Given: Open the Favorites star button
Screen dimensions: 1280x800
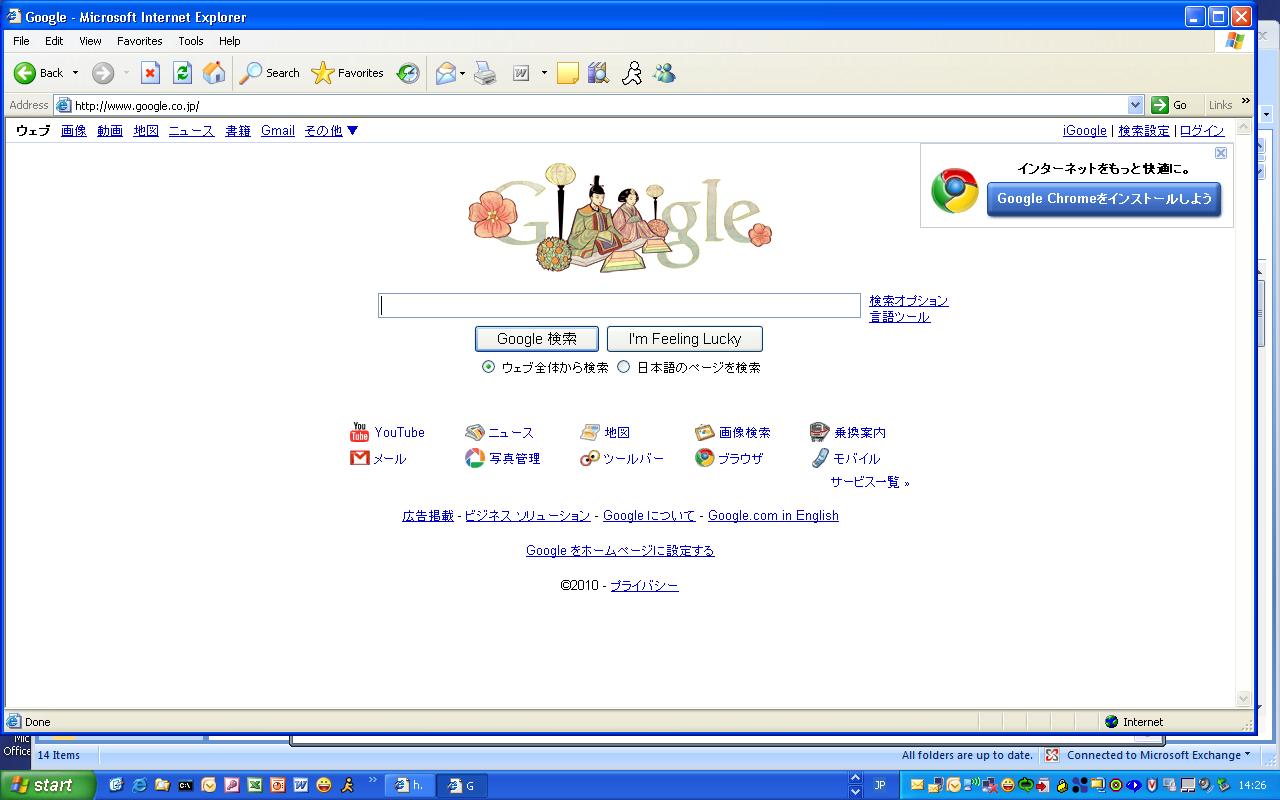Looking at the screenshot, I should [347, 73].
